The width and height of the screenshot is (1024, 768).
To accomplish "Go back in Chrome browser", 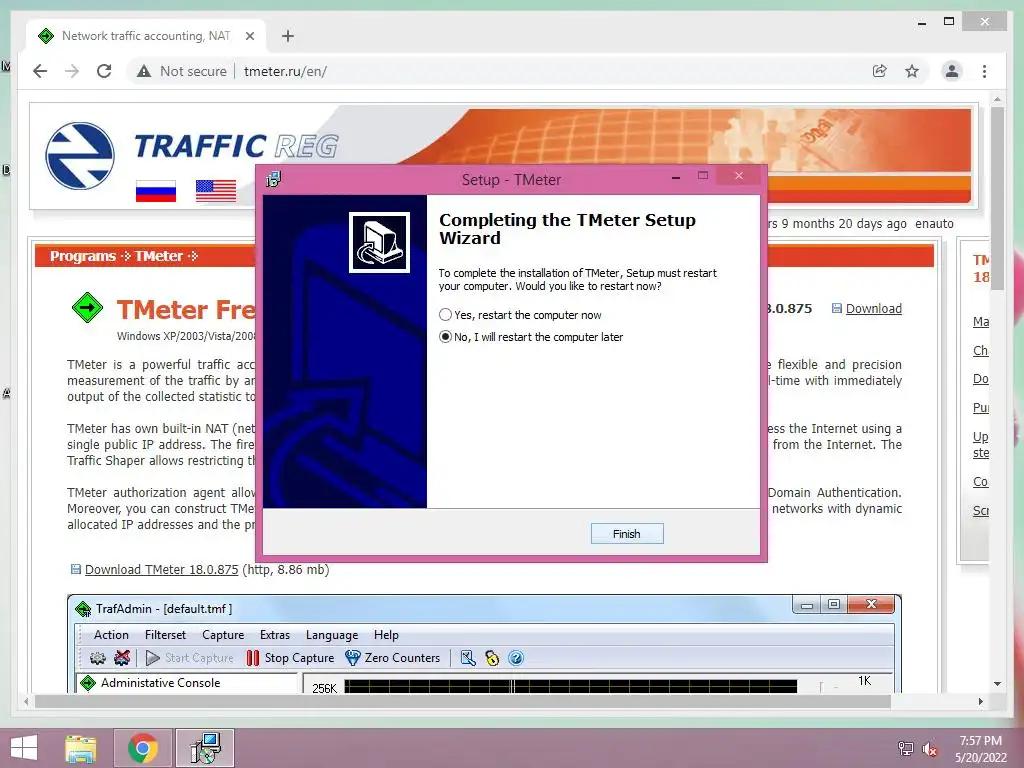I will click(40, 71).
